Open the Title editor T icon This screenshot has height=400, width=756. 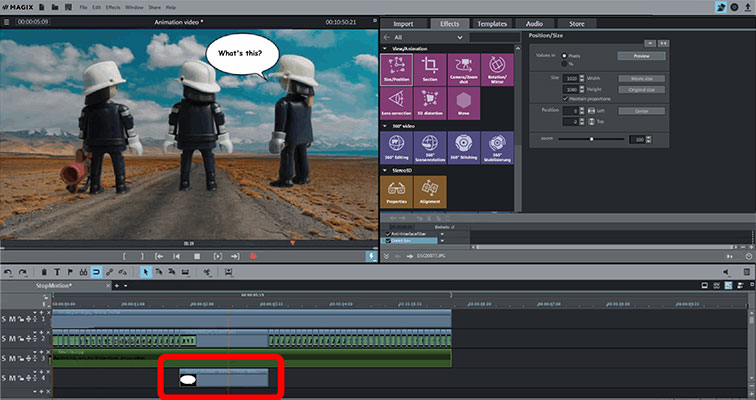click(57, 272)
